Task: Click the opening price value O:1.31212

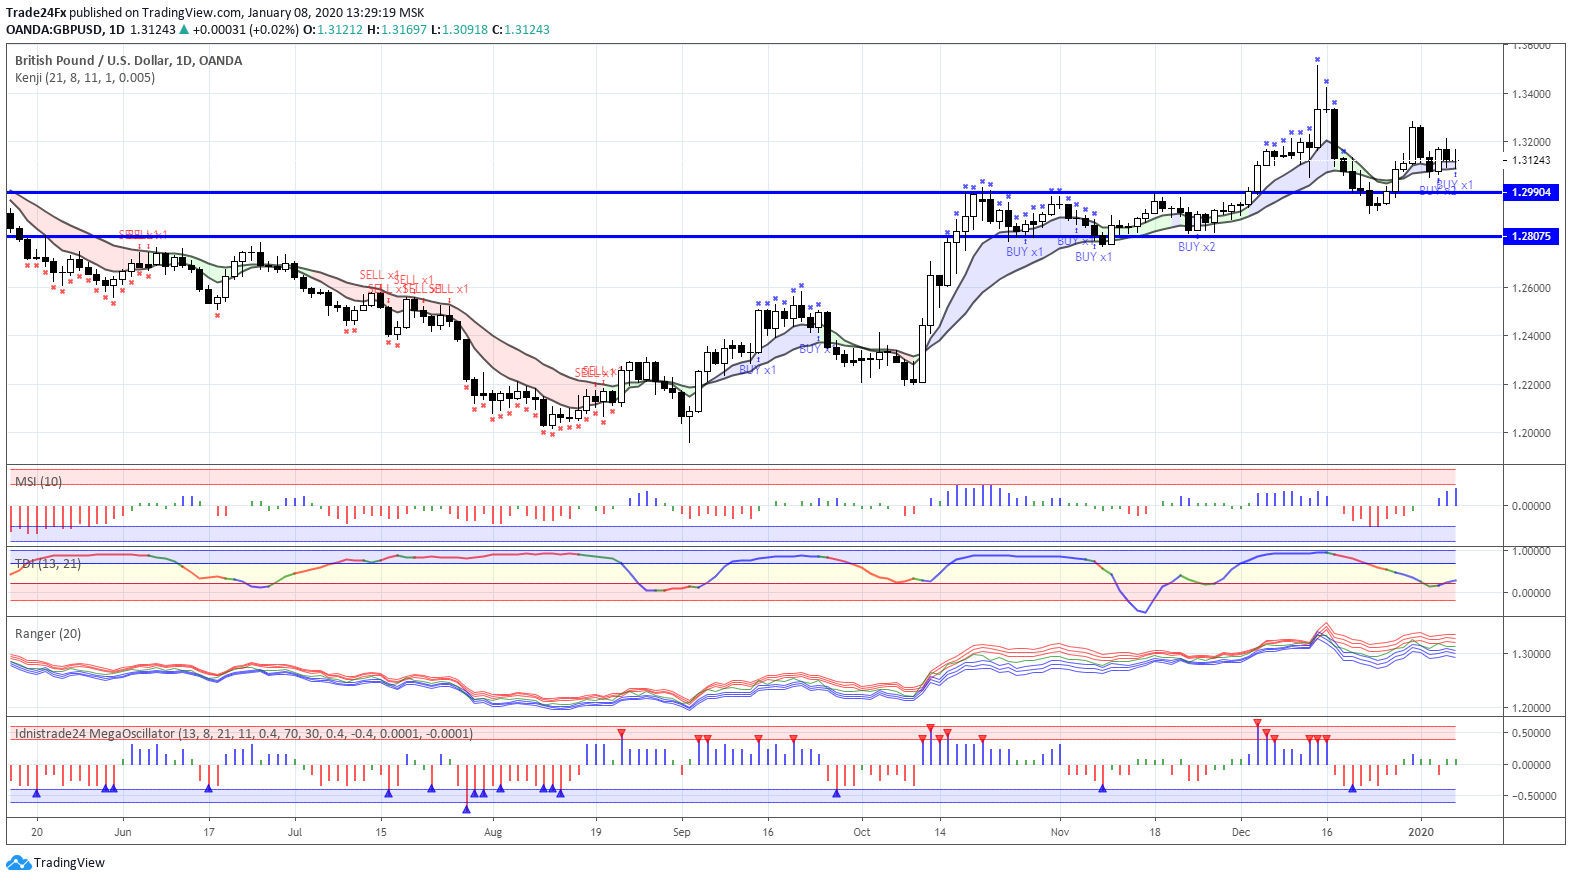Action: 333,30
